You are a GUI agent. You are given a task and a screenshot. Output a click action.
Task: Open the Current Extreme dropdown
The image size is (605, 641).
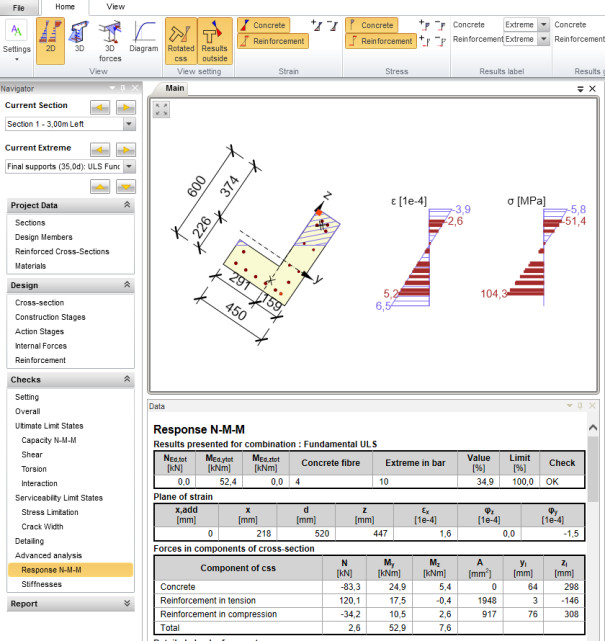pyautogui.click(x=129, y=167)
